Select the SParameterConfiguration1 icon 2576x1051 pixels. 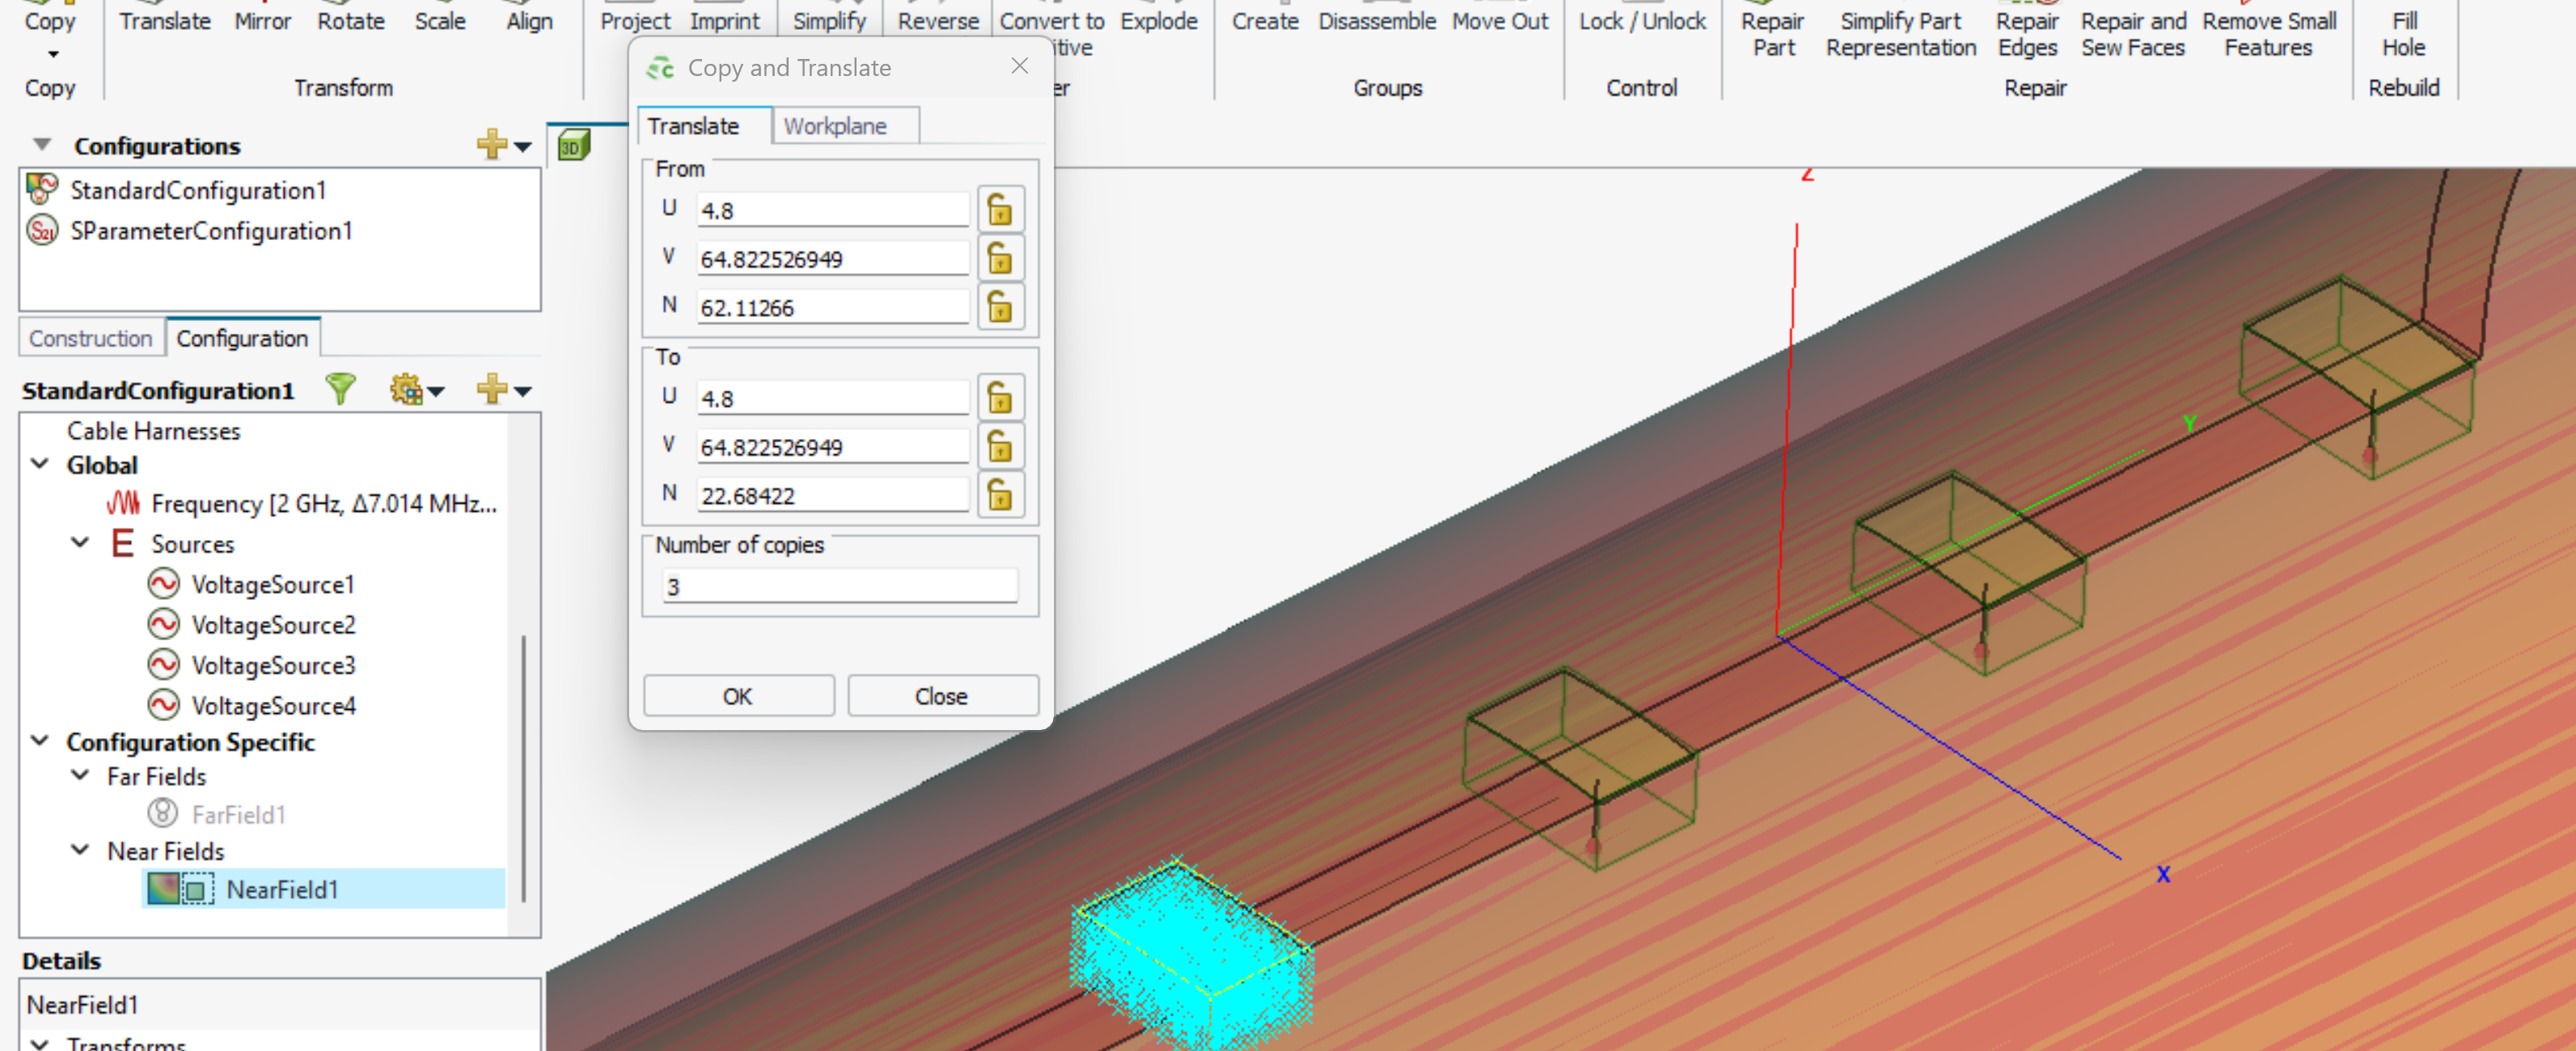(x=42, y=231)
